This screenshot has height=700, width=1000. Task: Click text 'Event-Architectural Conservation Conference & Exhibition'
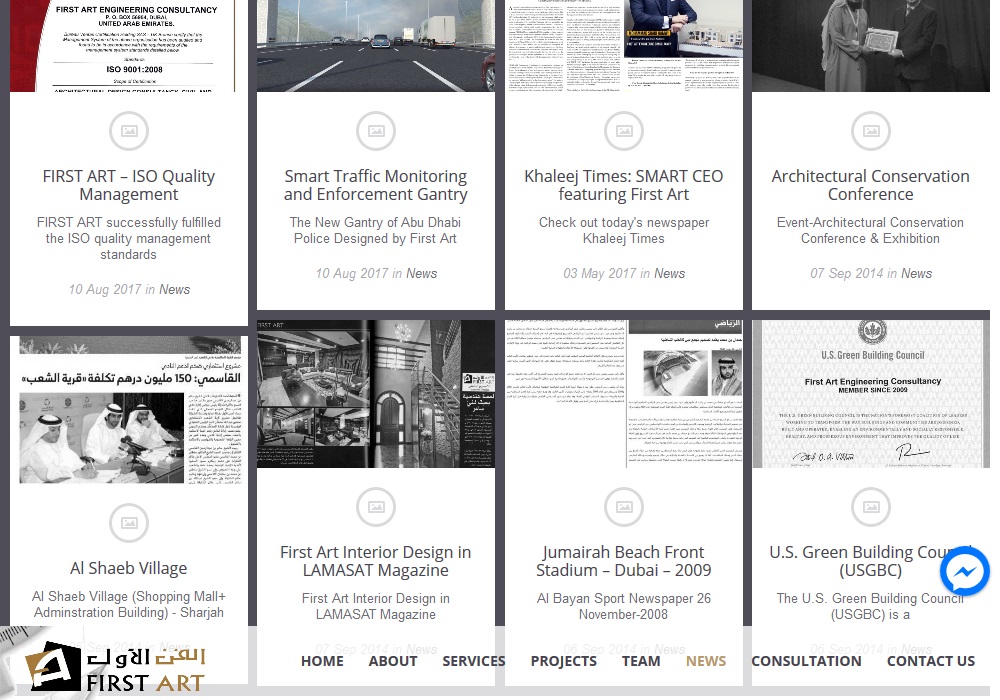tap(871, 230)
